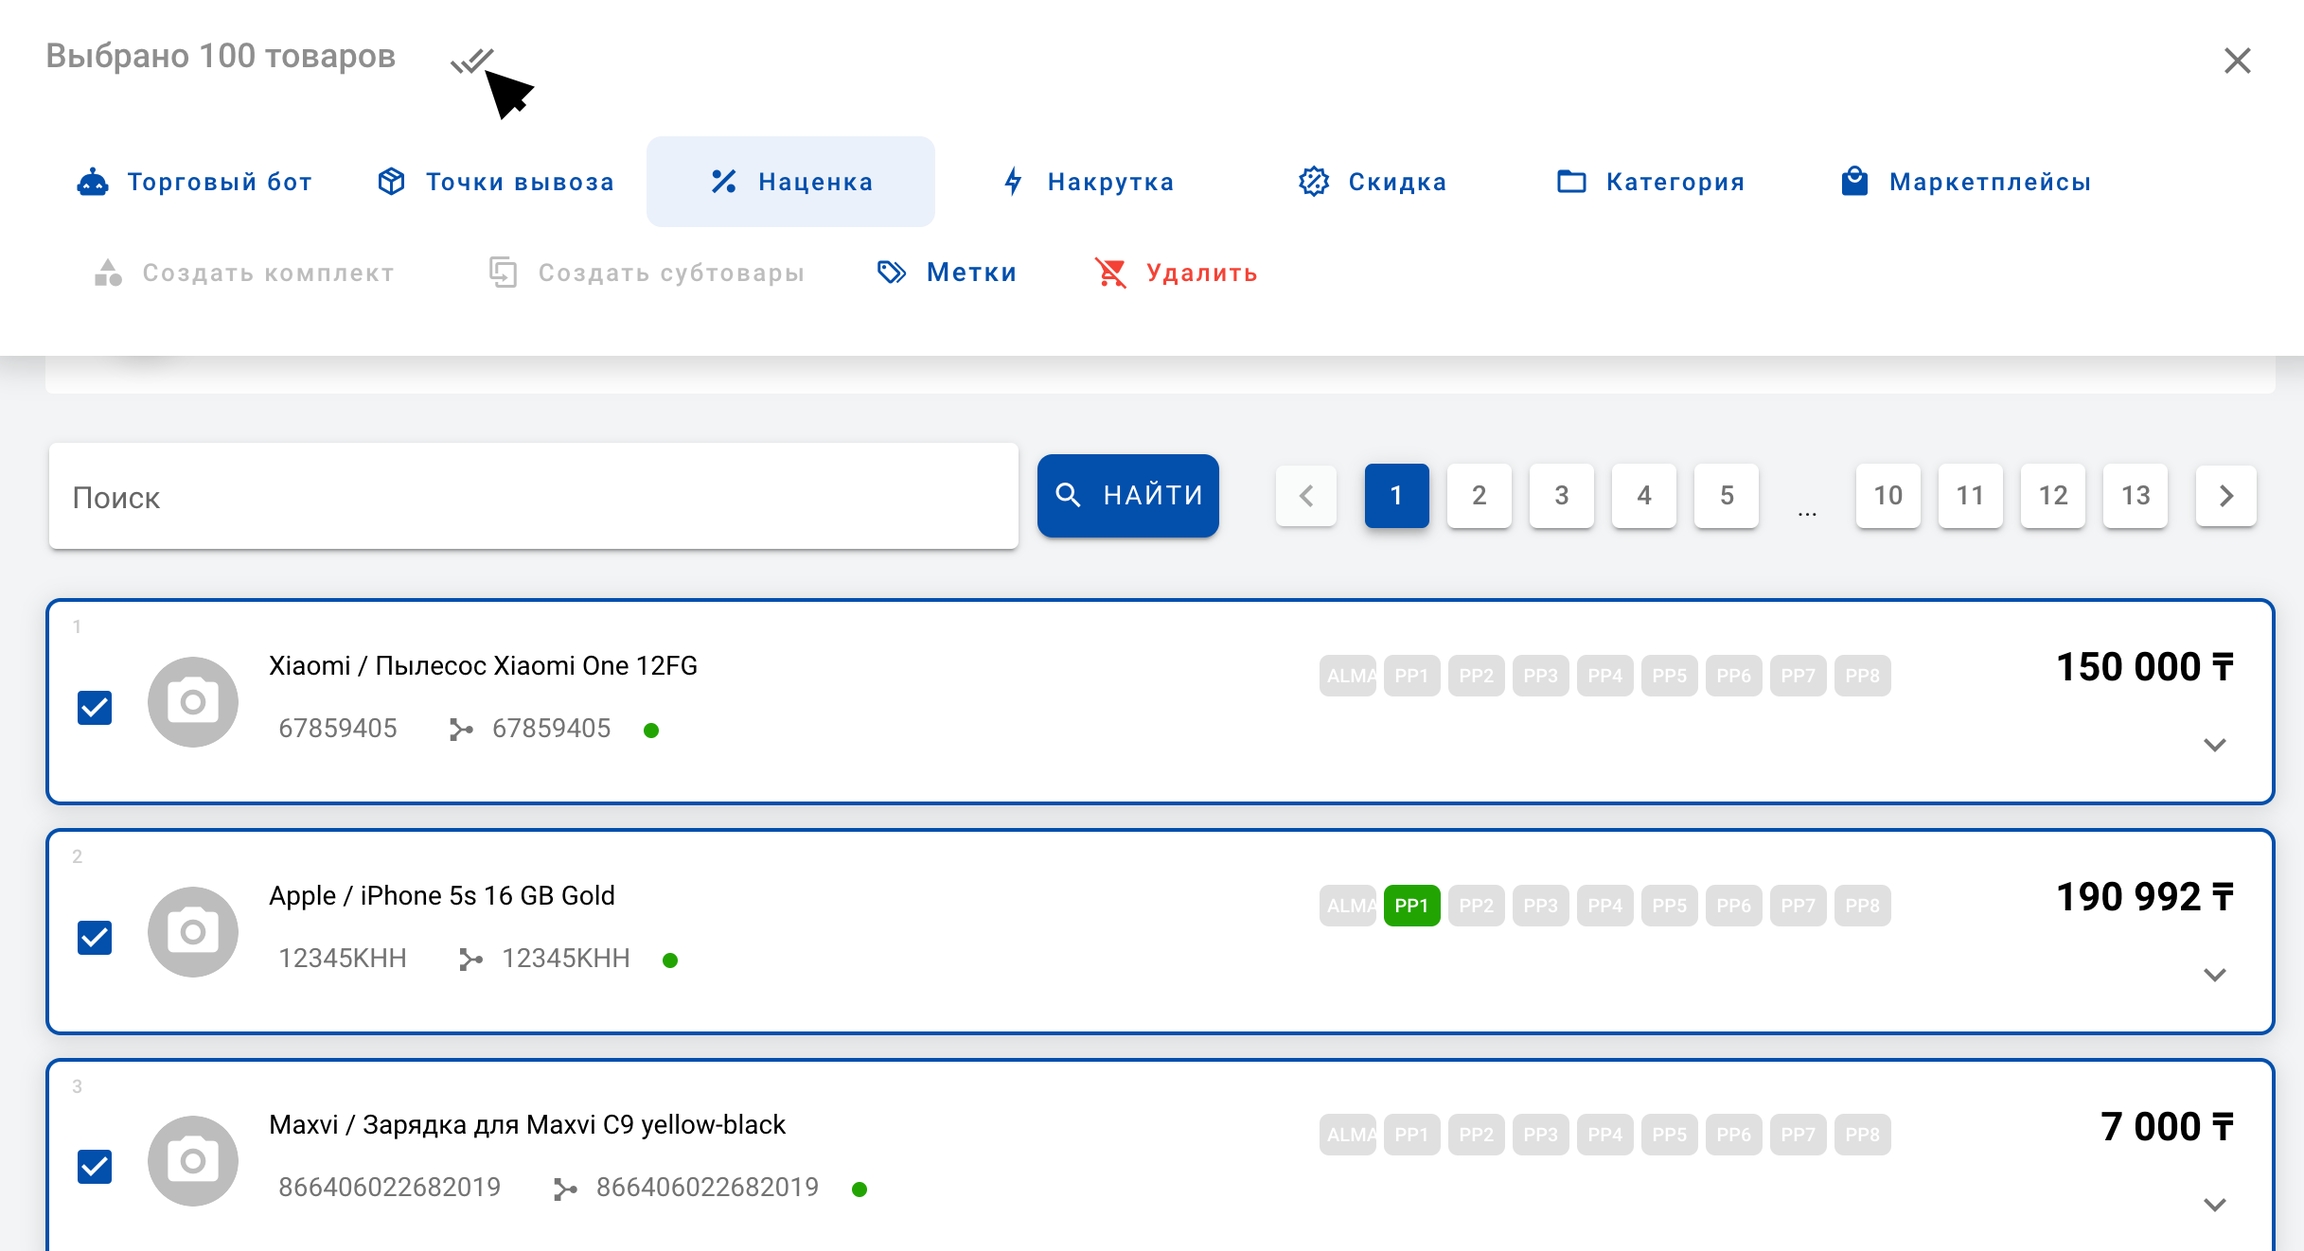Expand the Maxvi charger row chevron
This screenshot has height=1251, width=2304.
[x=2214, y=1205]
